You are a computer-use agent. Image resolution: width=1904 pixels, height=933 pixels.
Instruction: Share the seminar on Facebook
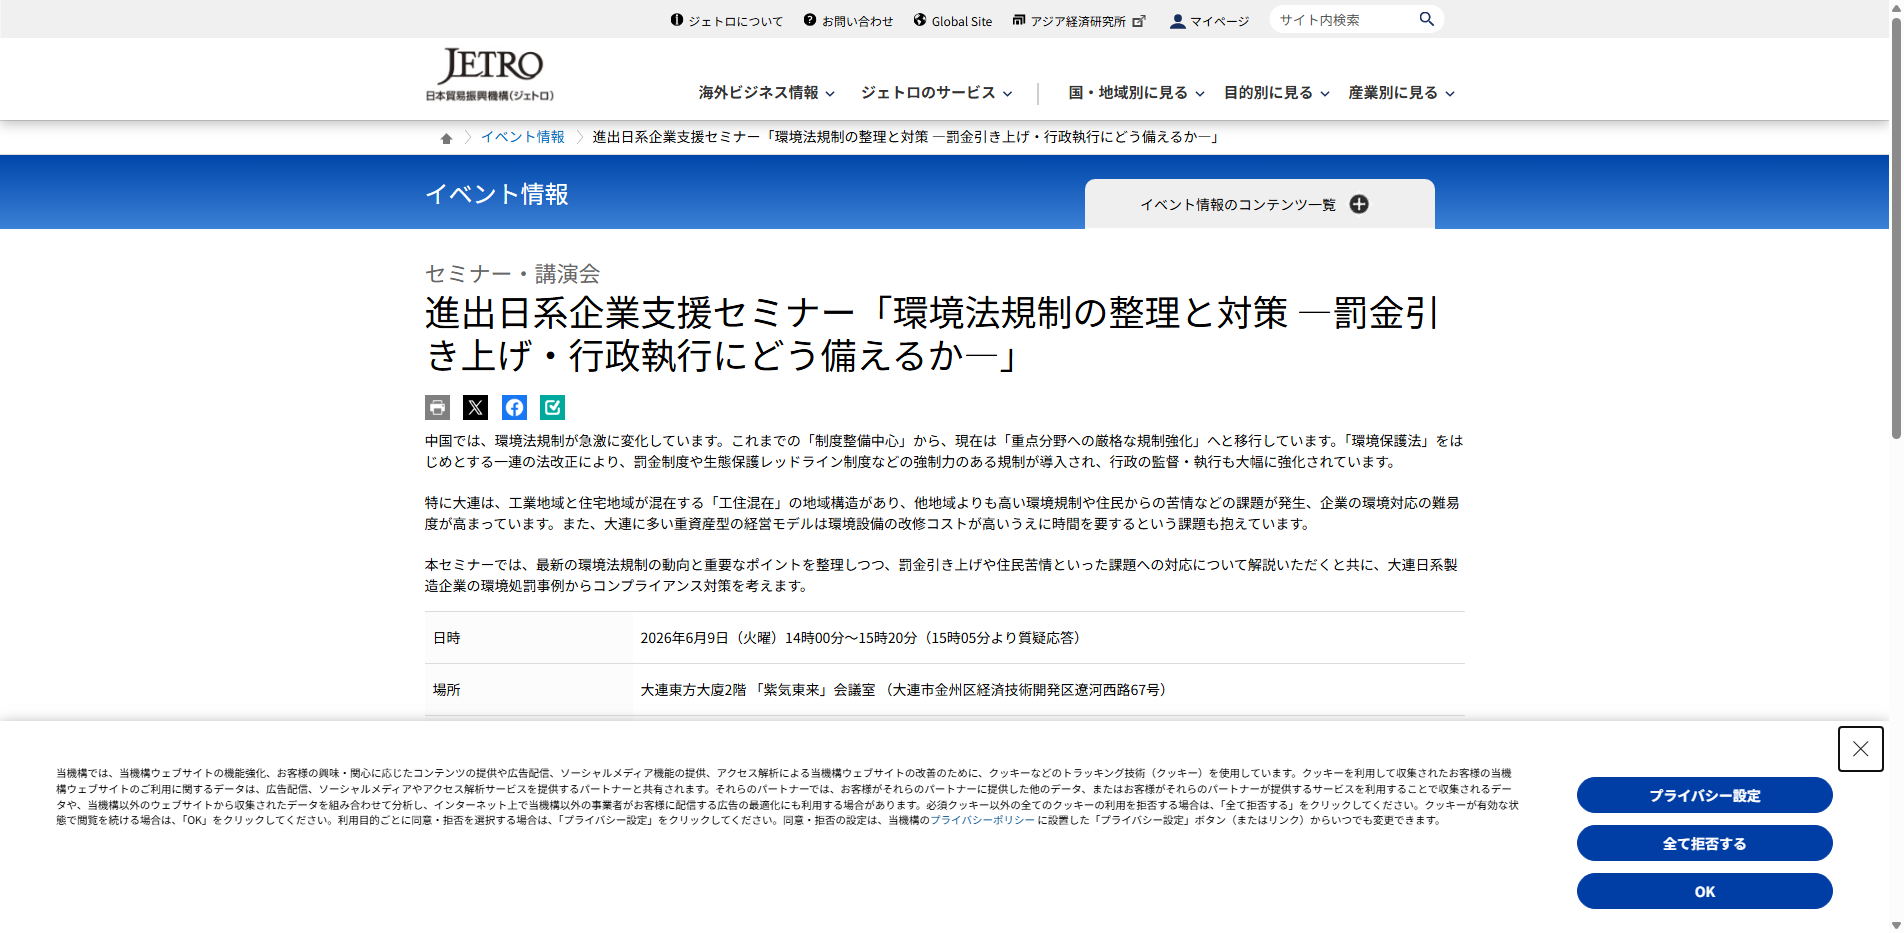click(514, 407)
